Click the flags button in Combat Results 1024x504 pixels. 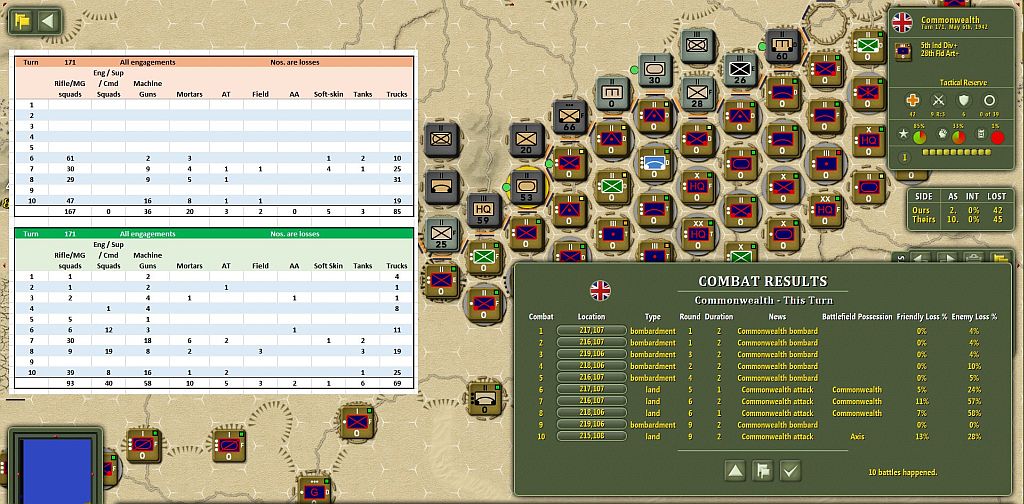pos(762,471)
